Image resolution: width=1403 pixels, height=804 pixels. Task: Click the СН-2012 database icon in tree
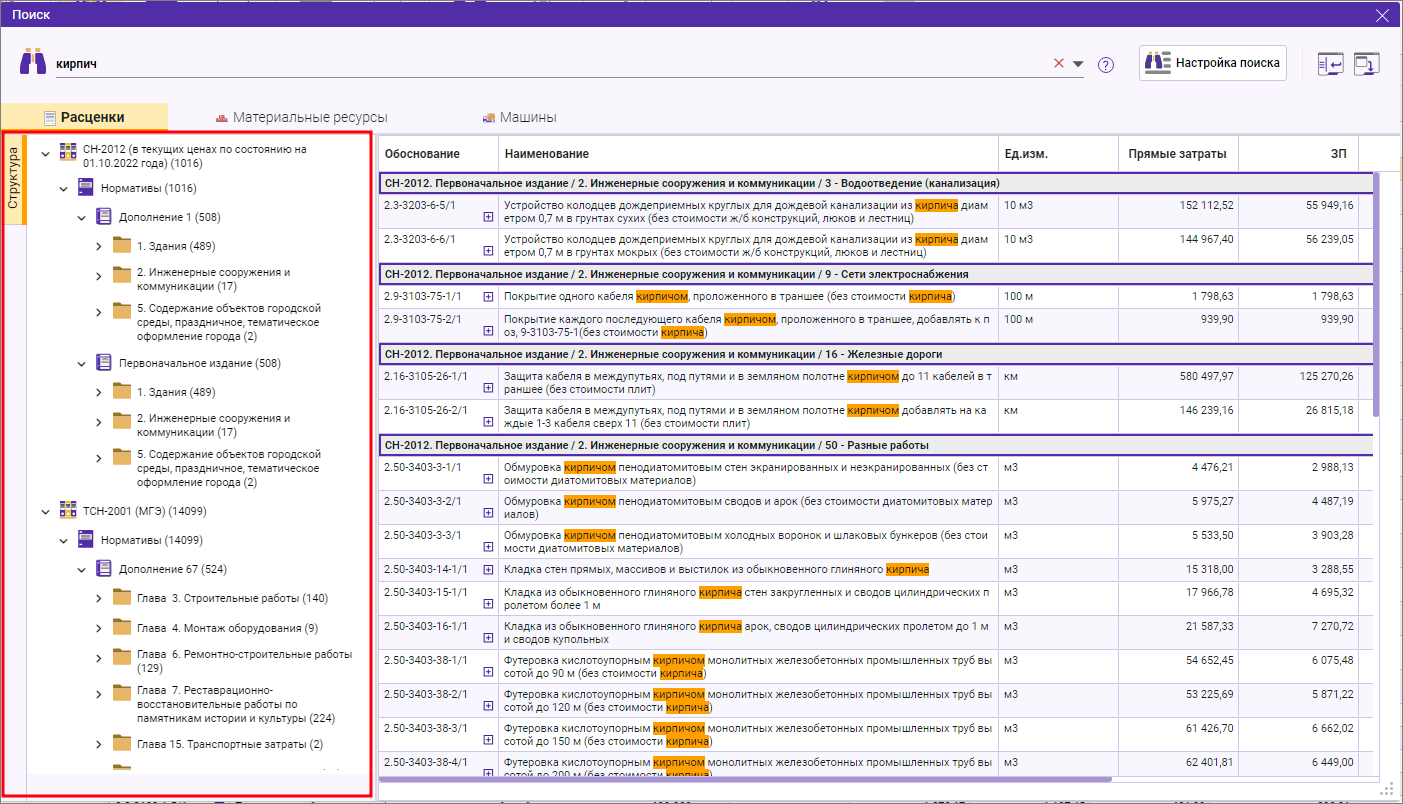tap(68, 152)
